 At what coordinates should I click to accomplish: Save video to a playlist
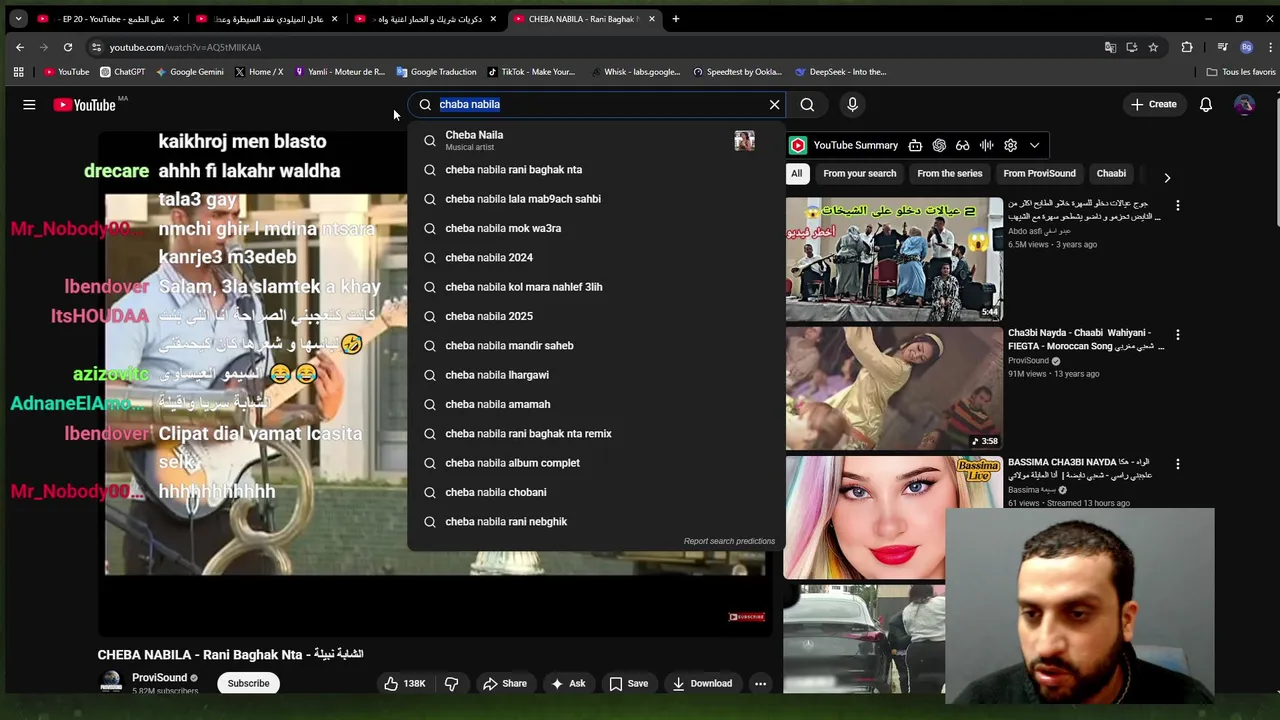[x=628, y=683]
